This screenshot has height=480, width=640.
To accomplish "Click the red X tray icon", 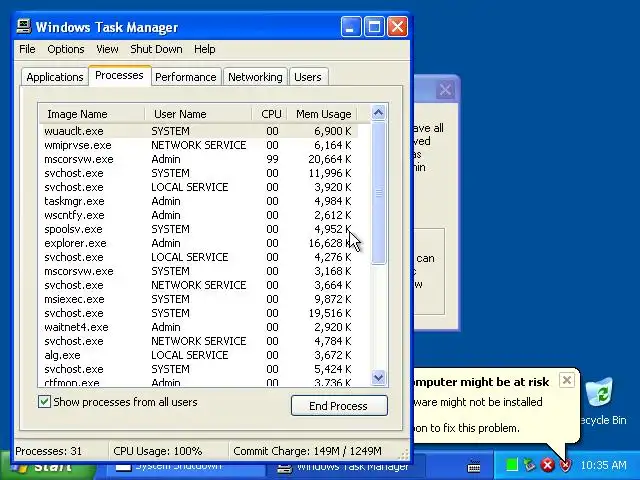I will 547,465.
